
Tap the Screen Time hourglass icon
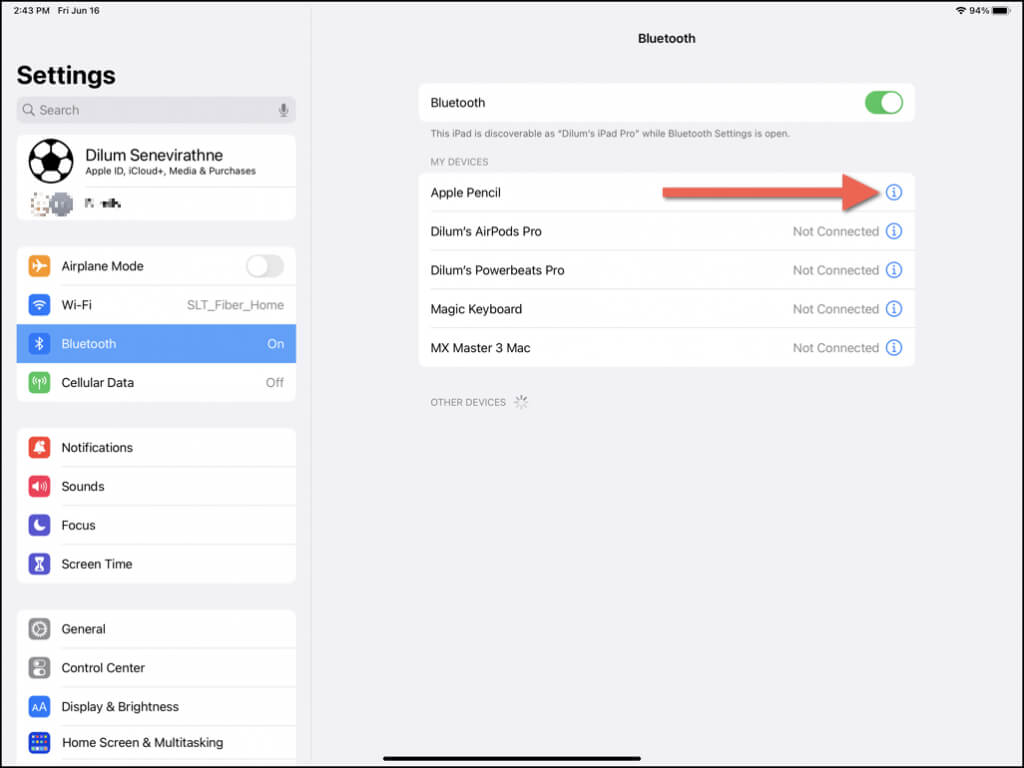(x=39, y=564)
